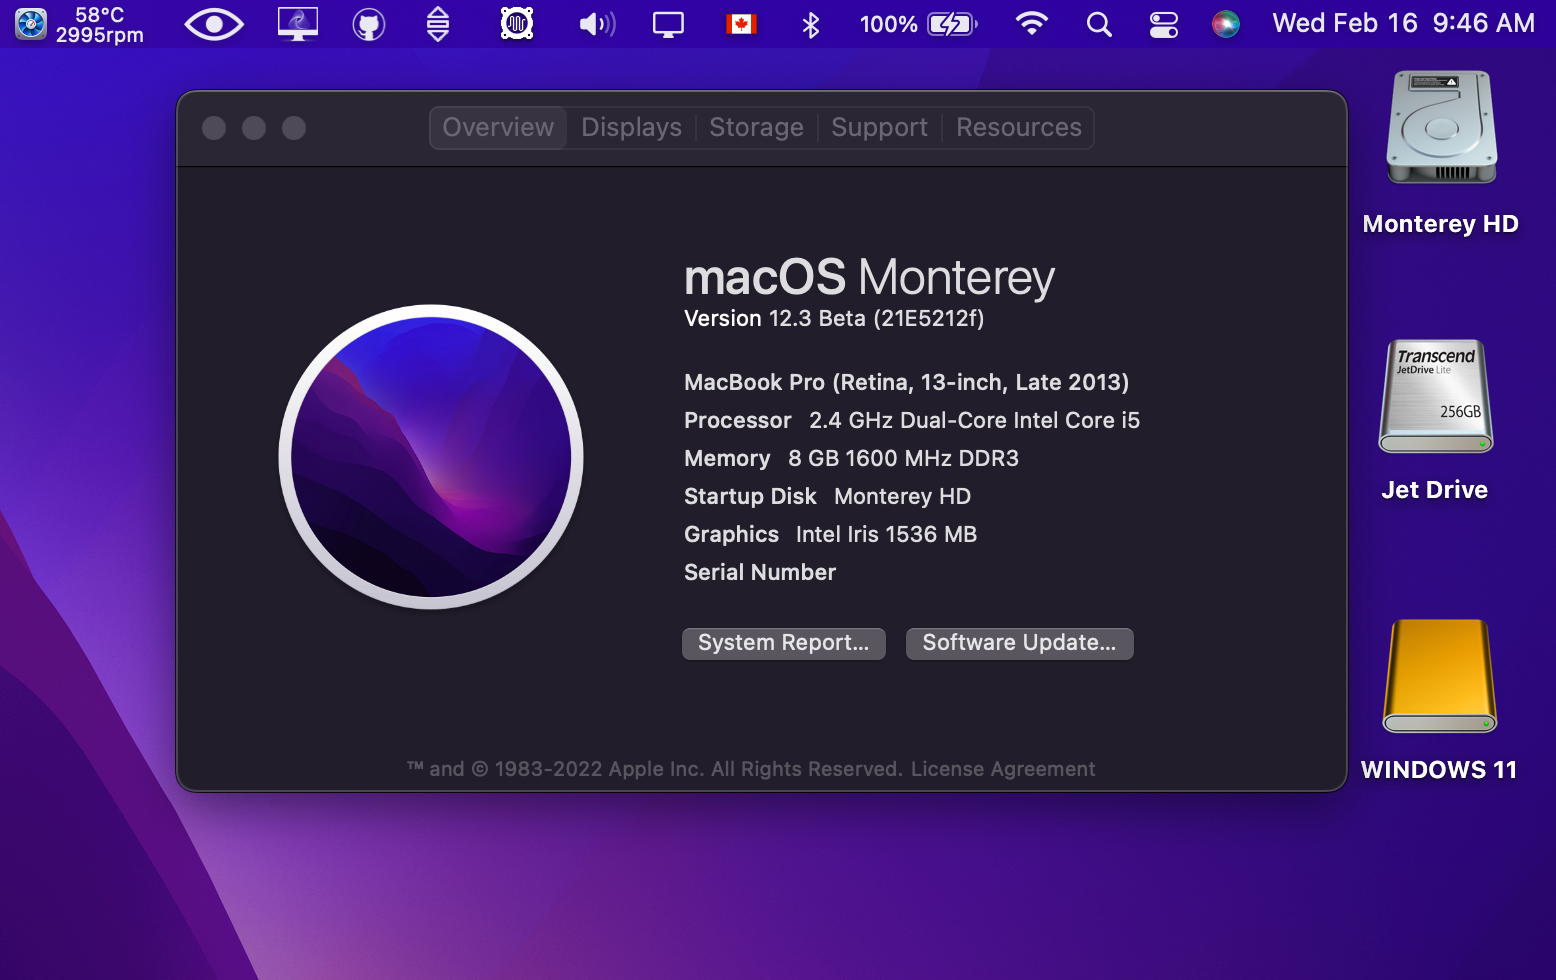Viewport: 1556px width, 980px height.
Task: Open the Canadian flag input source menu
Action: tap(741, 24)
